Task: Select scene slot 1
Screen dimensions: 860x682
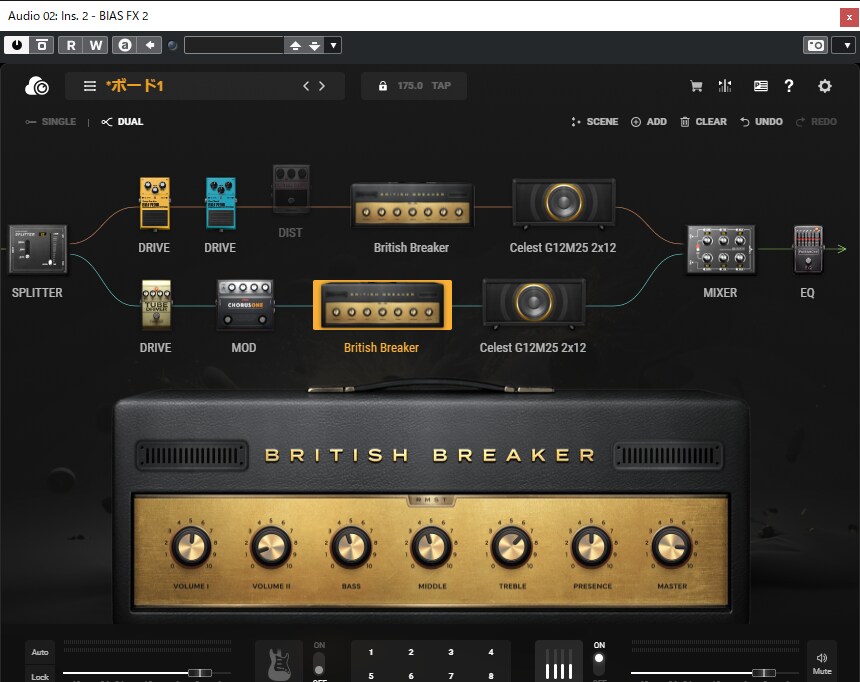Action: [x=371, y=652]
